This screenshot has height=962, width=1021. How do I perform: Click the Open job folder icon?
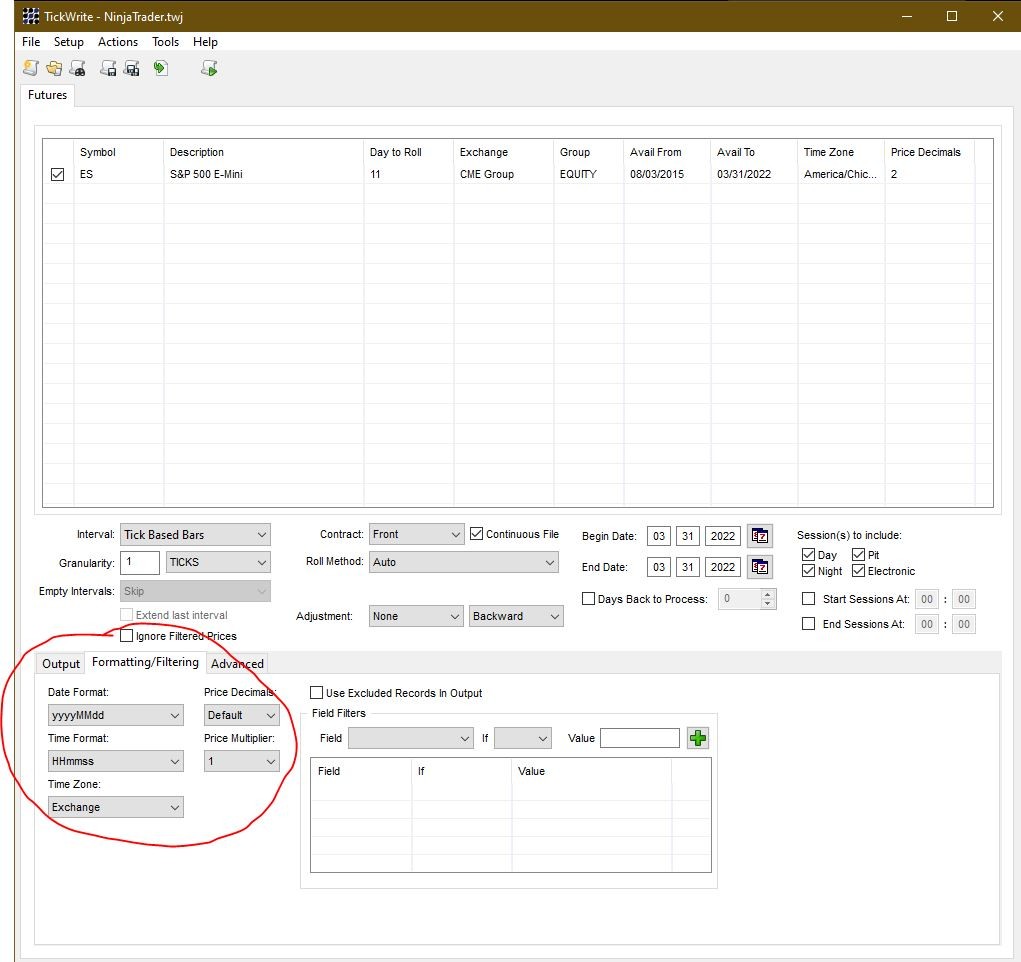point(54,68)
